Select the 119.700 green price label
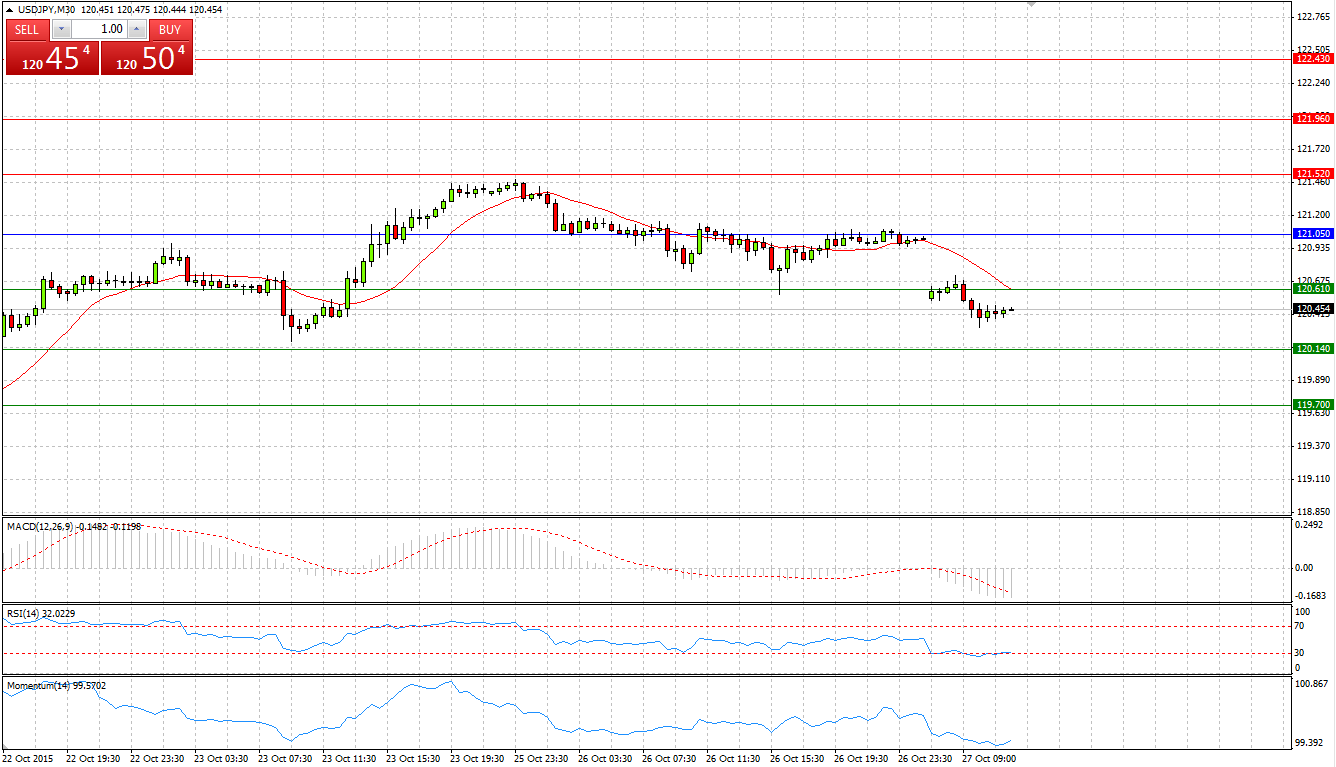 coord(1313,405)
